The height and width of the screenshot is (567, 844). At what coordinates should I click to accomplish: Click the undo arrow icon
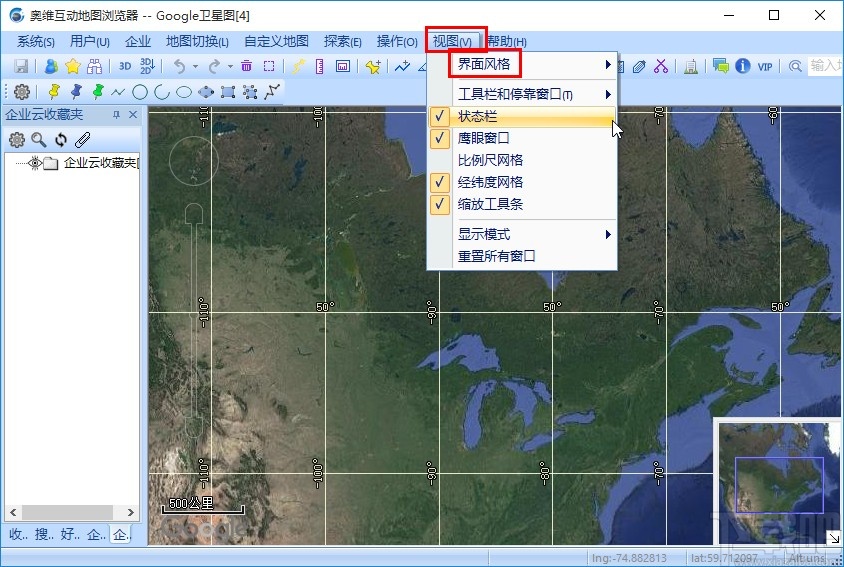coord(180,66)
